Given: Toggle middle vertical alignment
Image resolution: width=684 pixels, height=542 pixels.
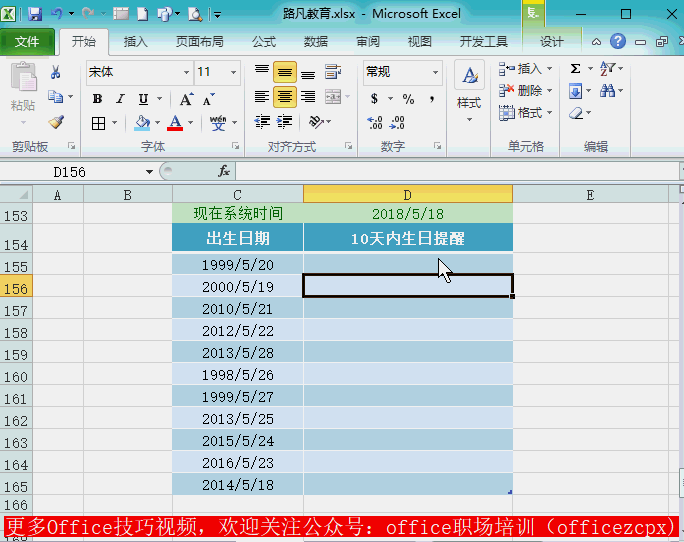Looking at the screenshot, I should point(285,72).
